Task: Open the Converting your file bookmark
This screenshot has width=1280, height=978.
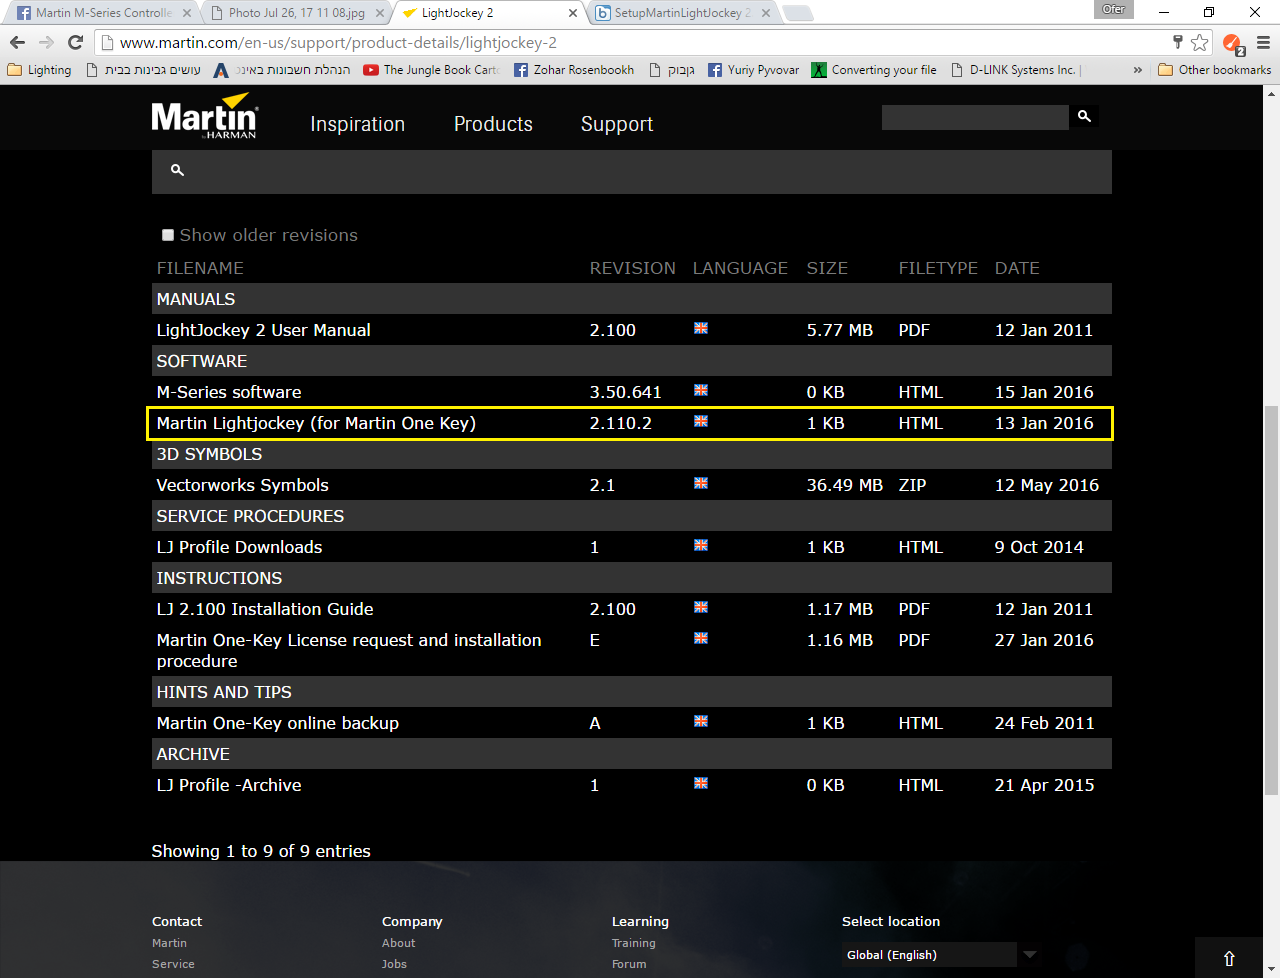Action: (874, 70)
